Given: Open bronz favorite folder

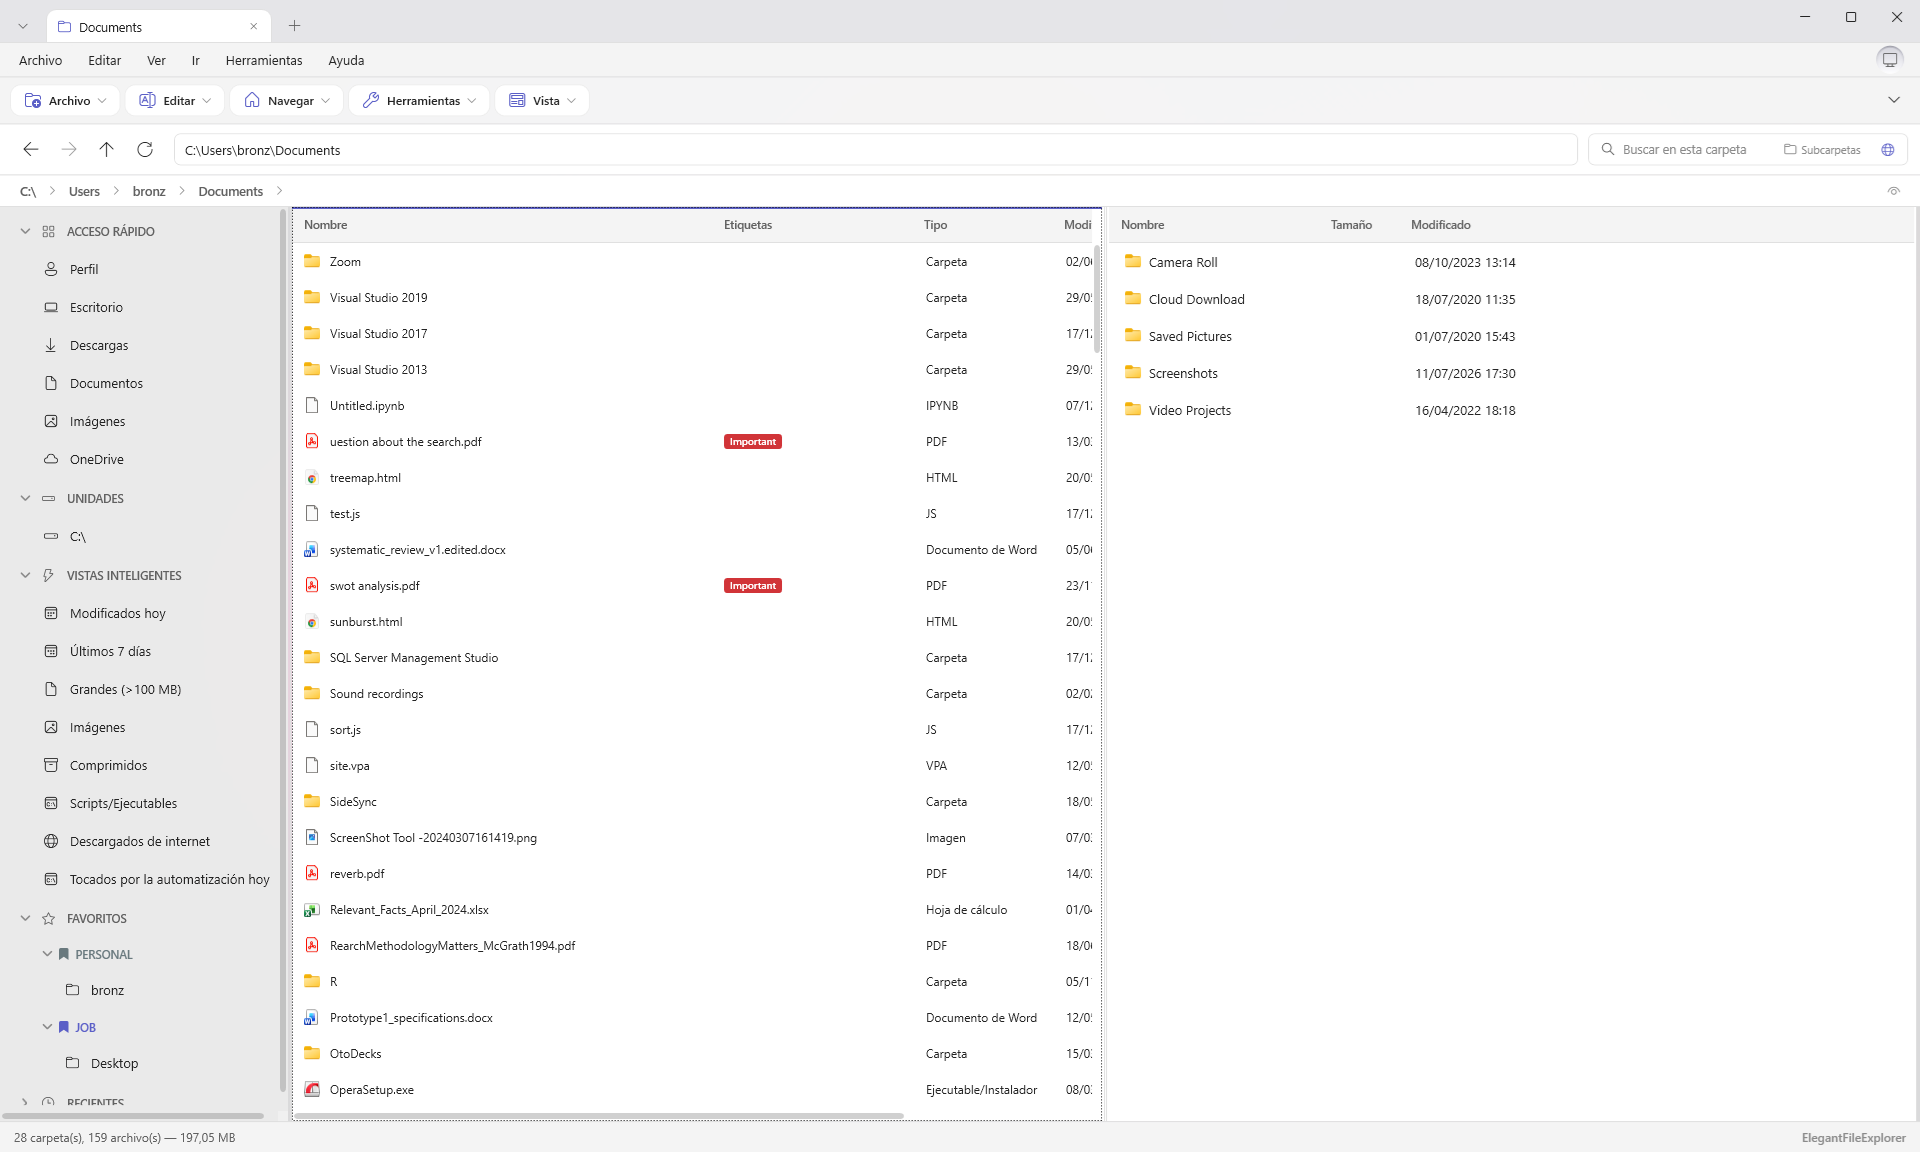Looking at the screenshot, I should click(x=107, y=990).
